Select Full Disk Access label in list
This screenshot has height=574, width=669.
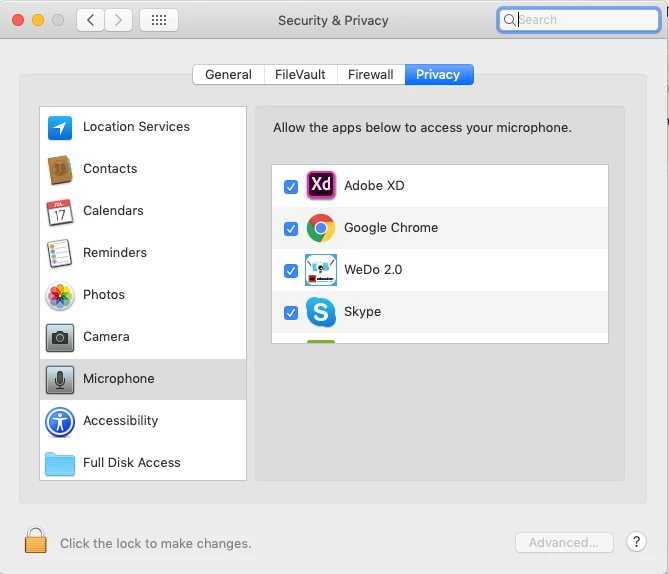(x=131, y=463)
